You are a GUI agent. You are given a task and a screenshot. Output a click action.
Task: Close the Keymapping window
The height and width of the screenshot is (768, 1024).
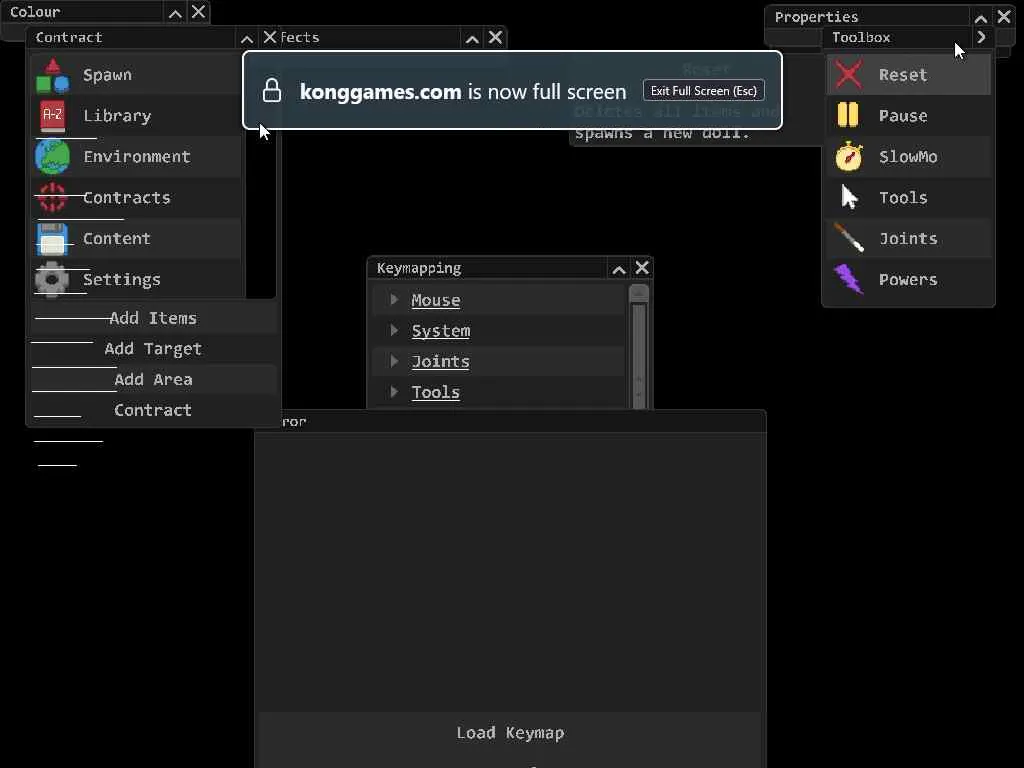[642, 267]
